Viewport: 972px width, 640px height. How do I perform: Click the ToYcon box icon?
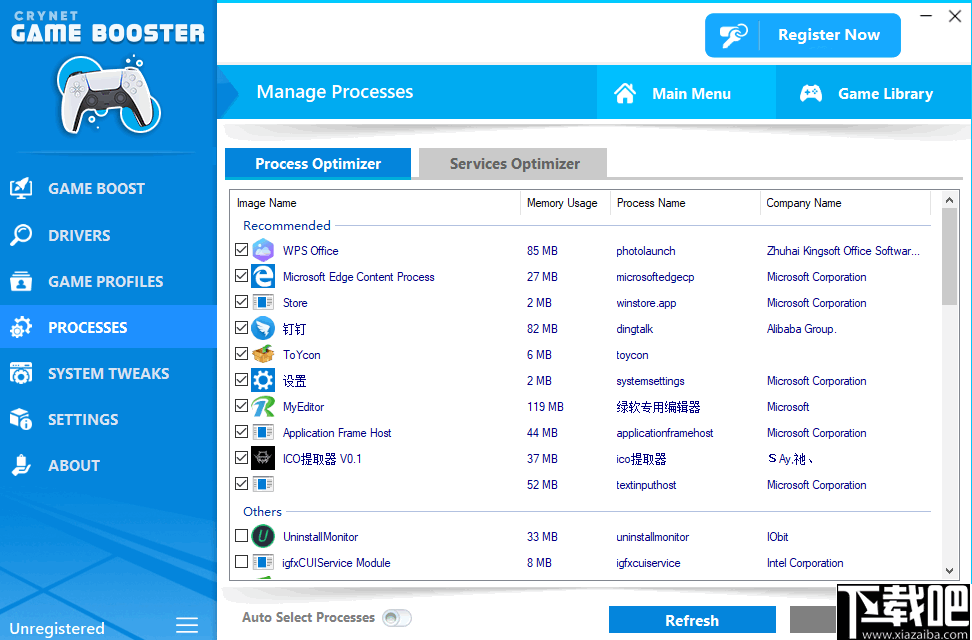tap(263, 355)
